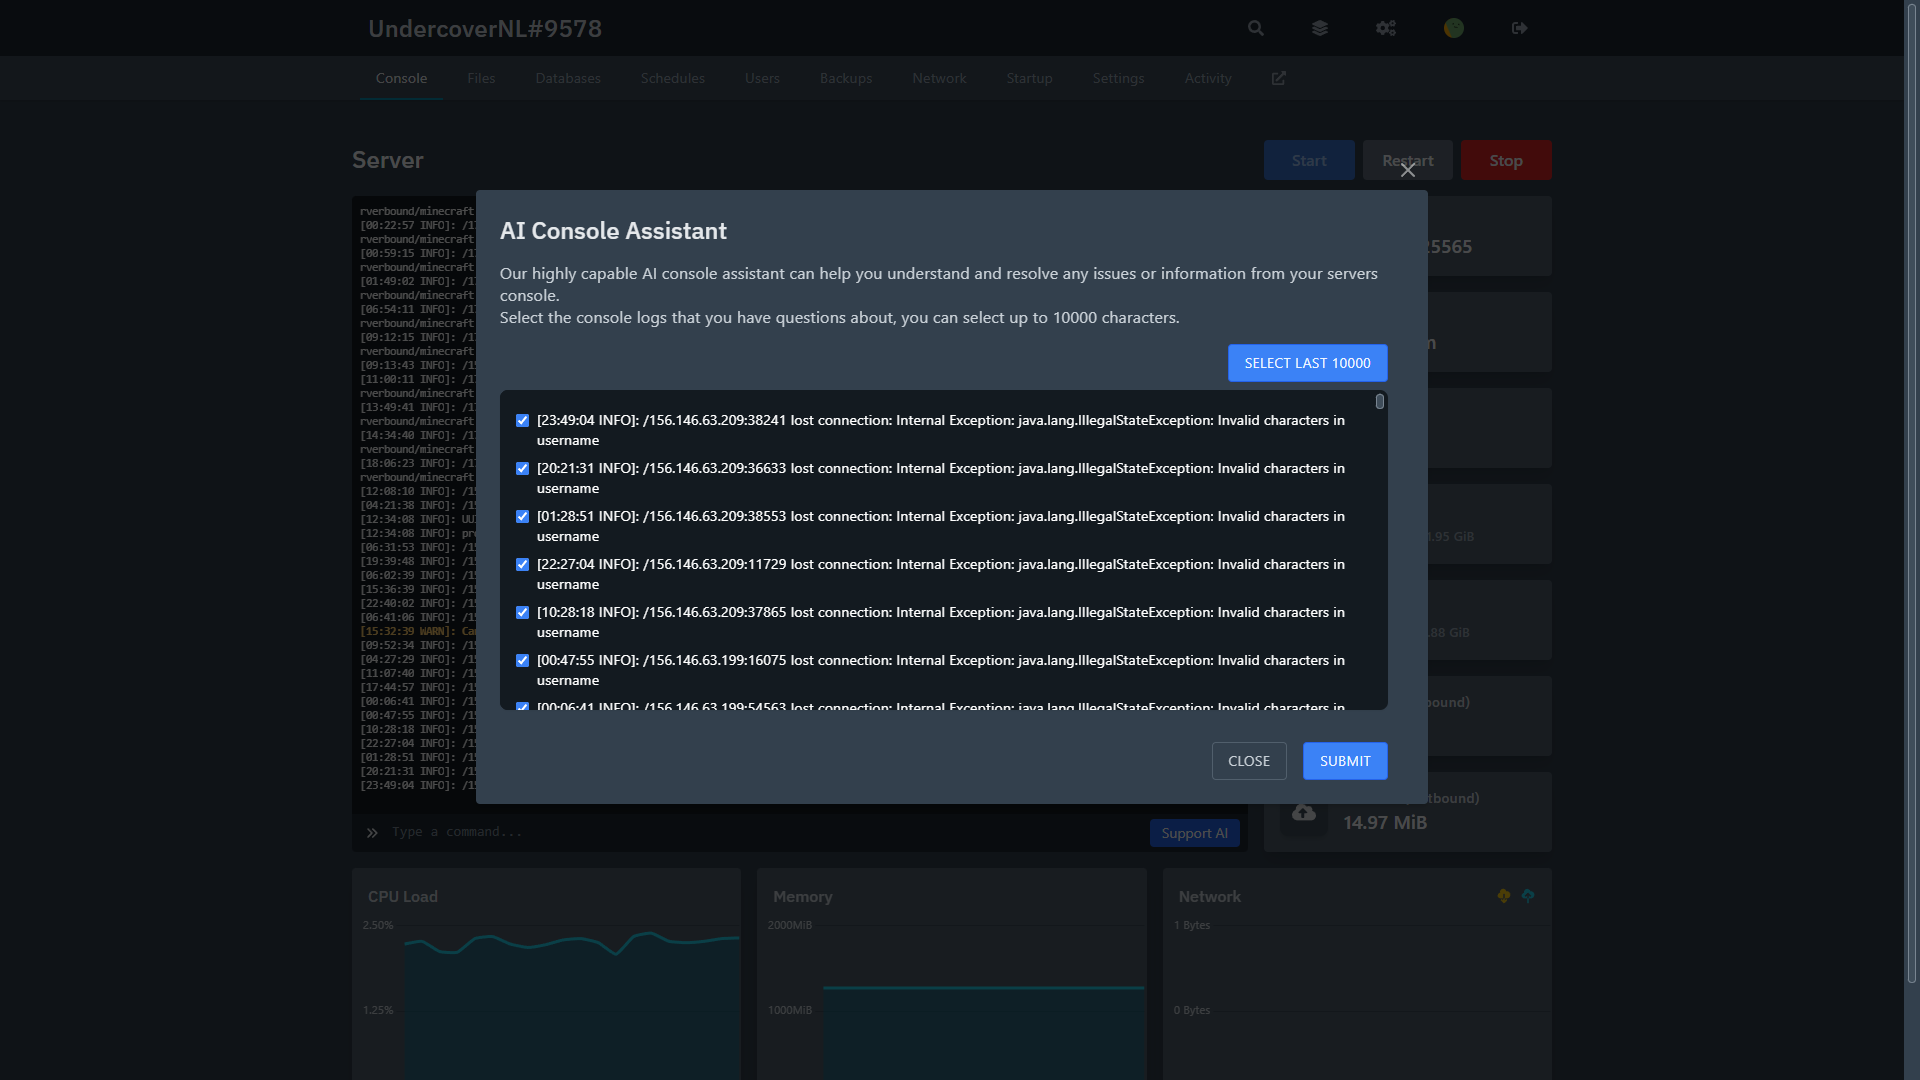Click the 14.97 MiB outbound value

[1385, 822]
